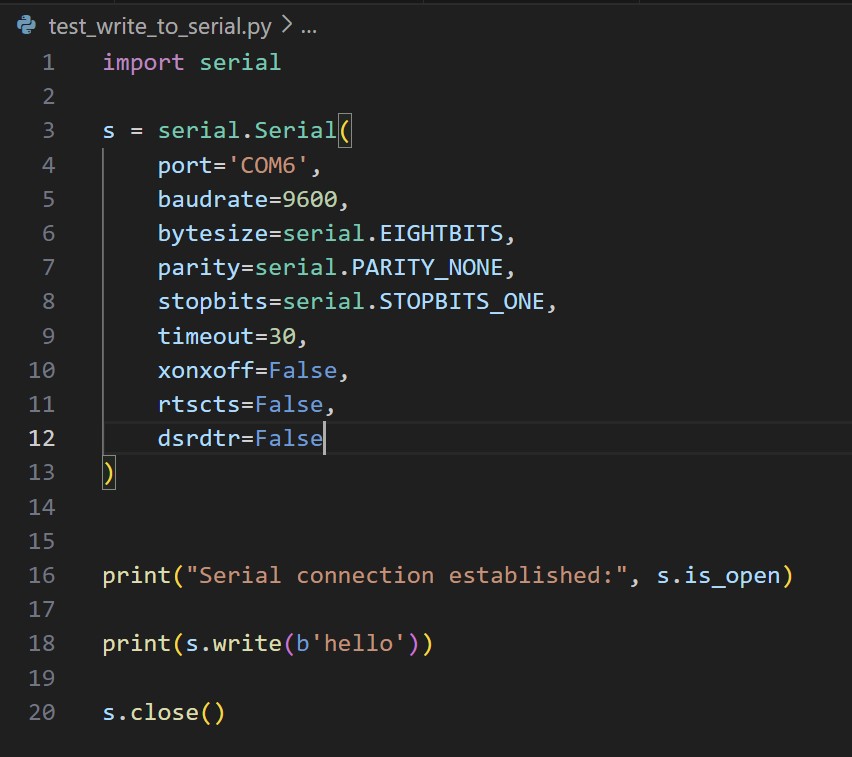852x757 pixels.
Task: Click line number 16 in the gutter
Action: (42, 575)
